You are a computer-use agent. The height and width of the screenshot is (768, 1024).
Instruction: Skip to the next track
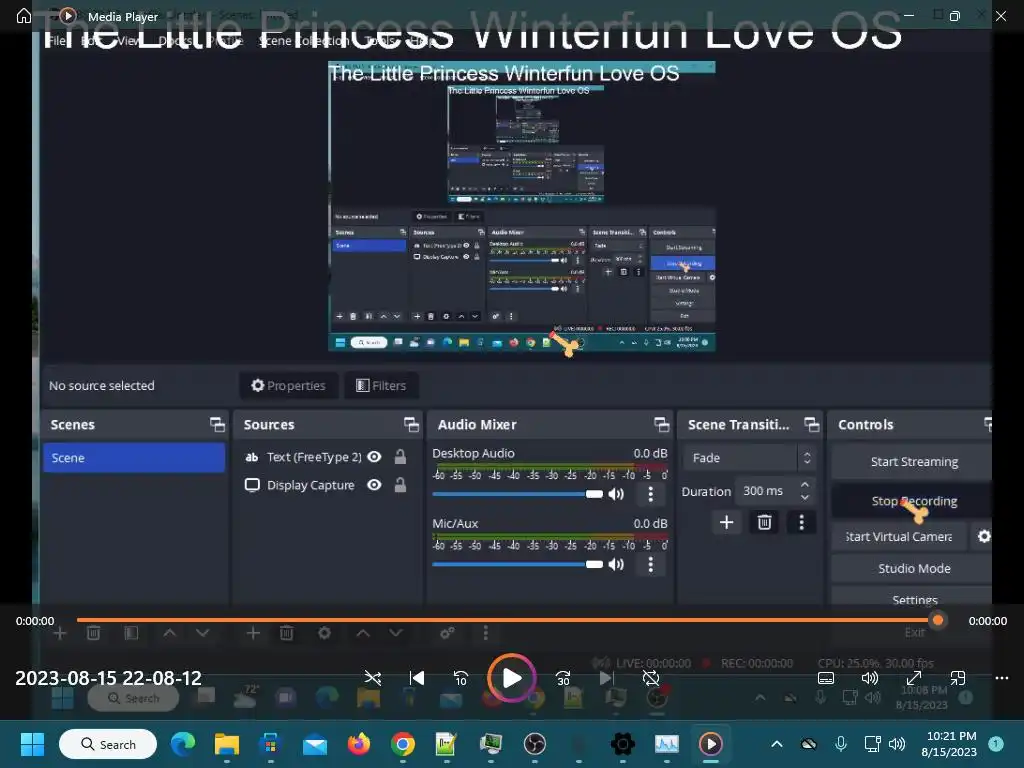(607, 678)
